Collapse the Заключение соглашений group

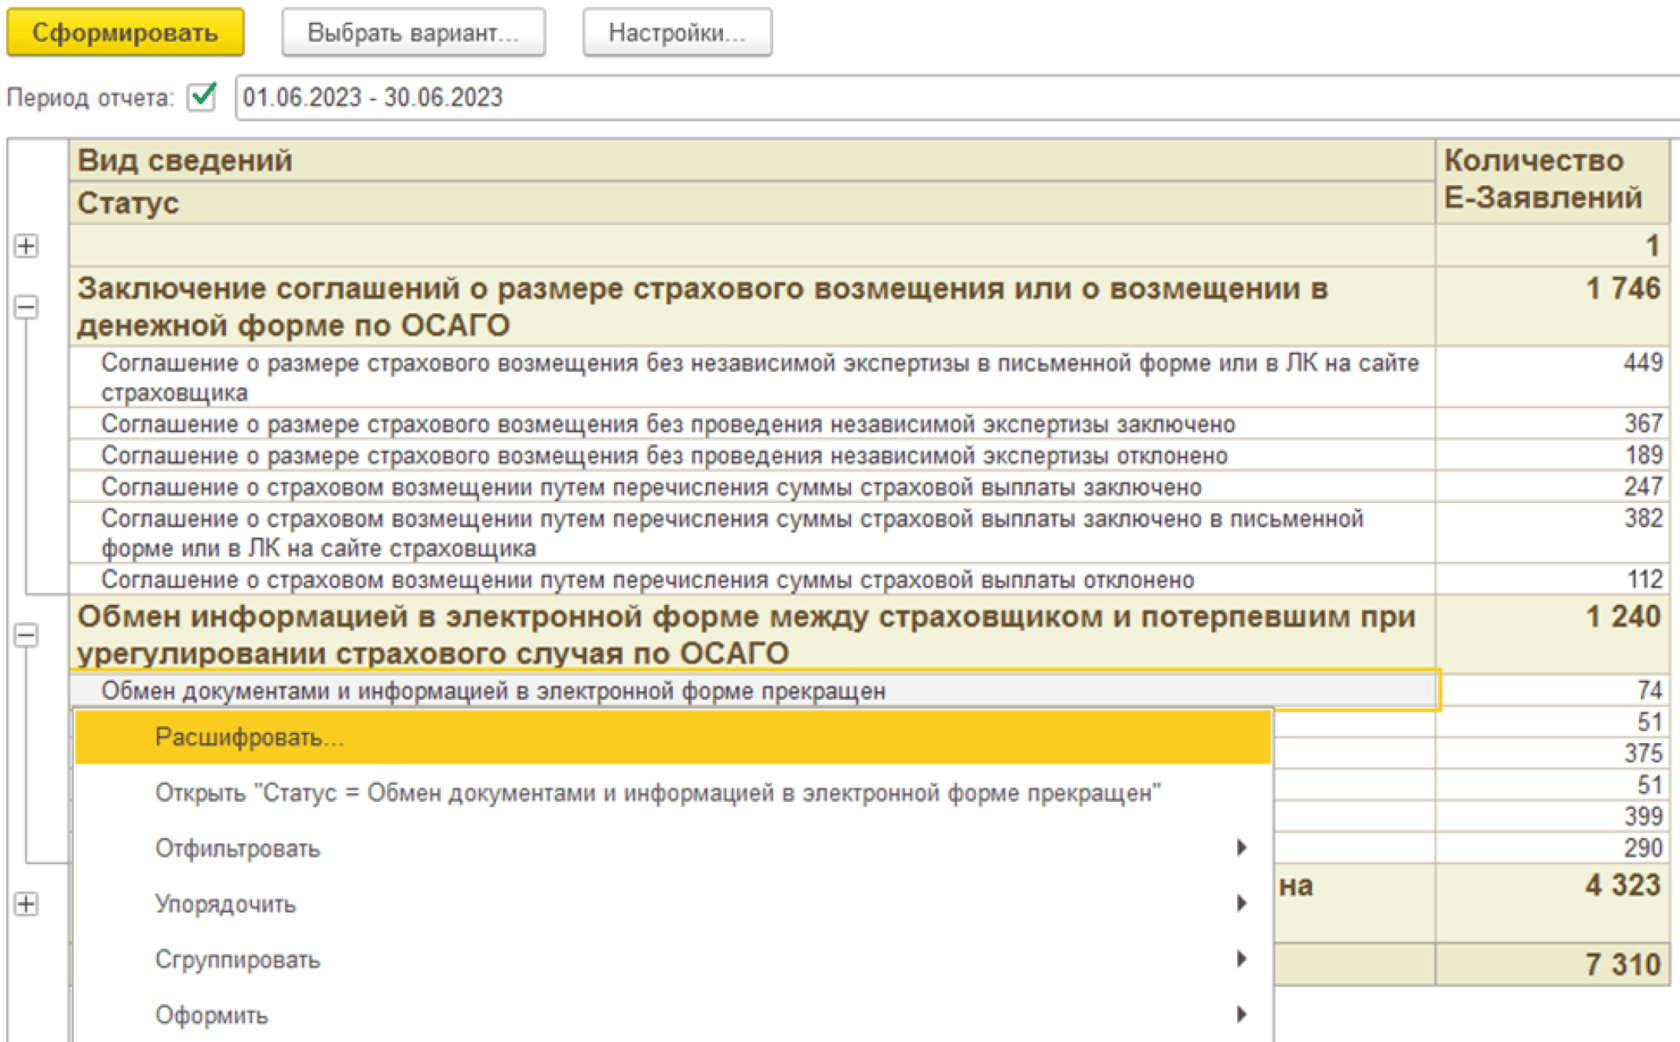click(26, 307)
